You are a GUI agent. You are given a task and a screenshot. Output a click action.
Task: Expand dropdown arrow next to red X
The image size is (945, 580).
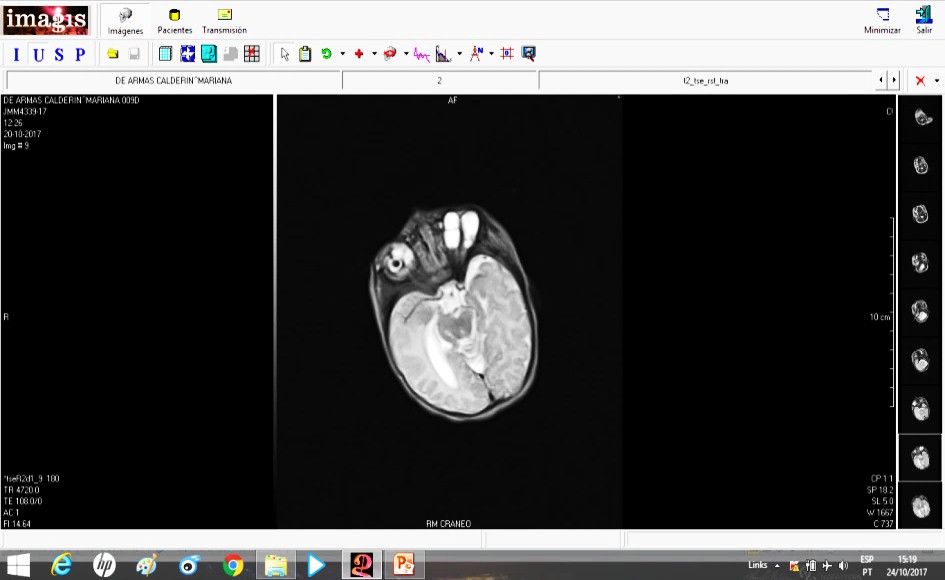[936, 80]
